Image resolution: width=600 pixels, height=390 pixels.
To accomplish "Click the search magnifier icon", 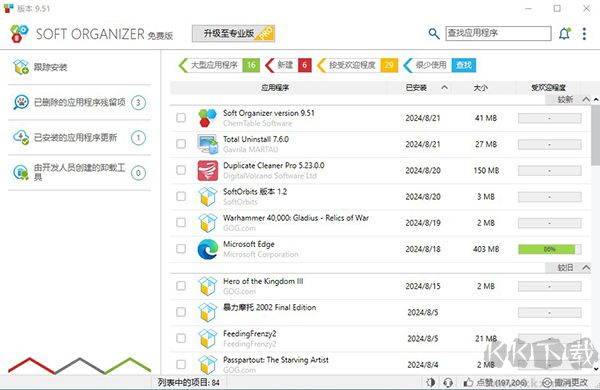I will pyautogui.click(x=434, y=34).
